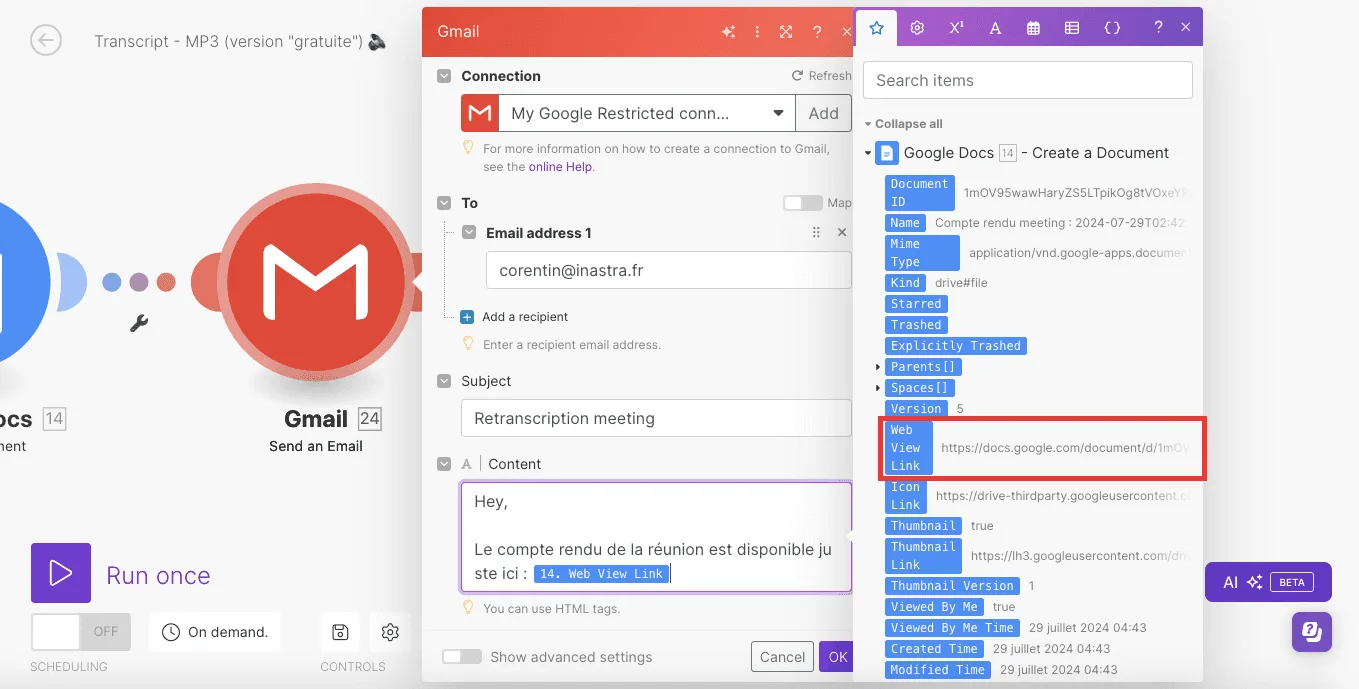
Task: Select the Starred variable pill
Action: [916, 304]
